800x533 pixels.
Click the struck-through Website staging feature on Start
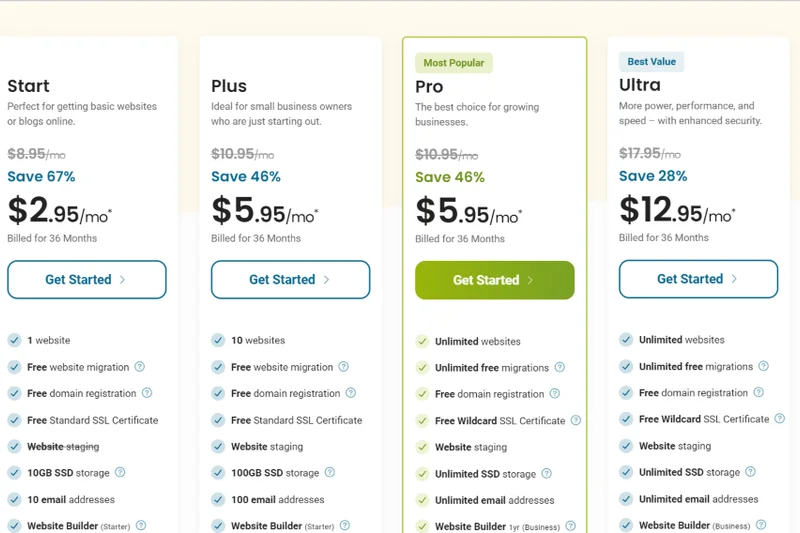coord(63,446)
